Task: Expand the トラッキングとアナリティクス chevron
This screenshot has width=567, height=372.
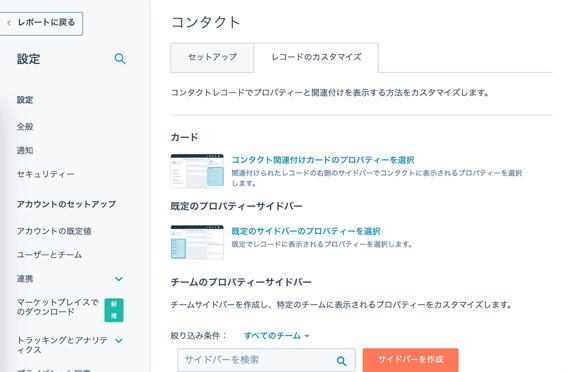Action: [119, 340]
